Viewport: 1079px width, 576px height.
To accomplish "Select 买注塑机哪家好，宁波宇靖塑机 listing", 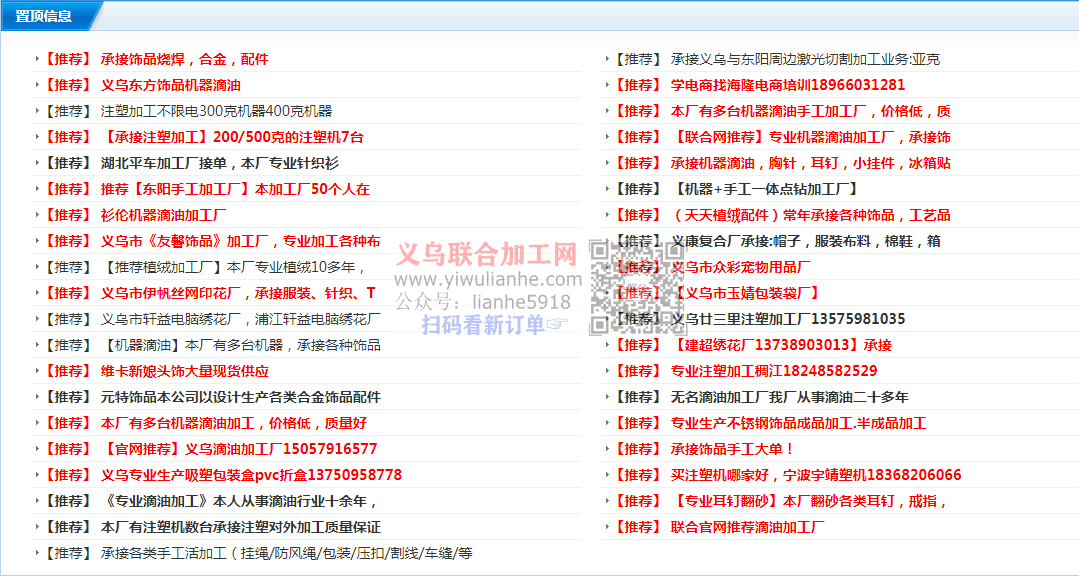I will click(x=816, y=476).
